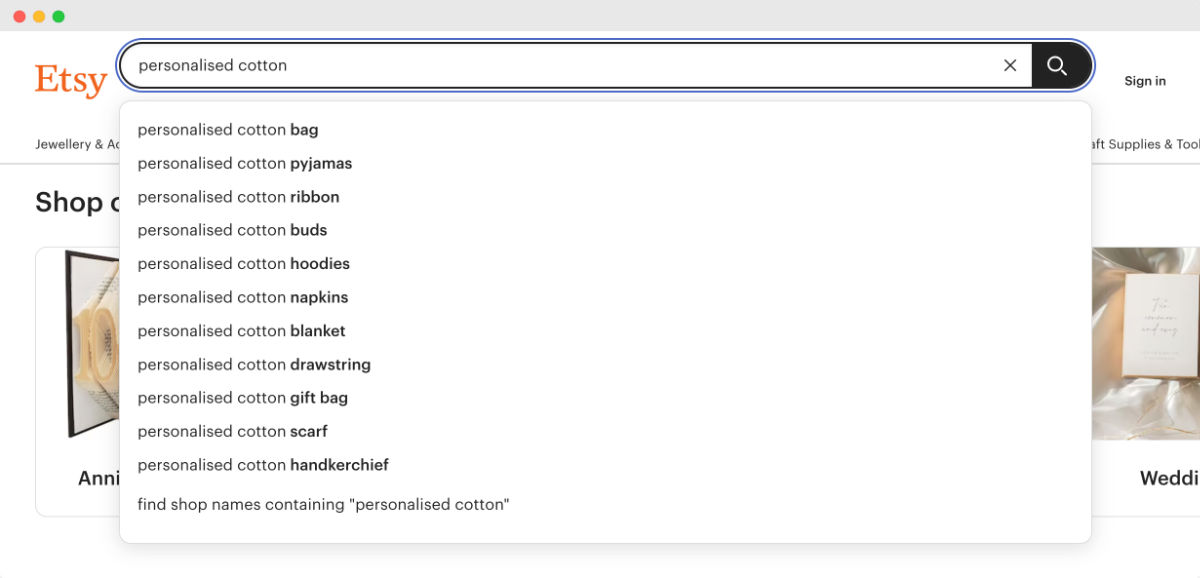
Task: Find shop names containing "personalised cotton"
Action: [323, 505]
